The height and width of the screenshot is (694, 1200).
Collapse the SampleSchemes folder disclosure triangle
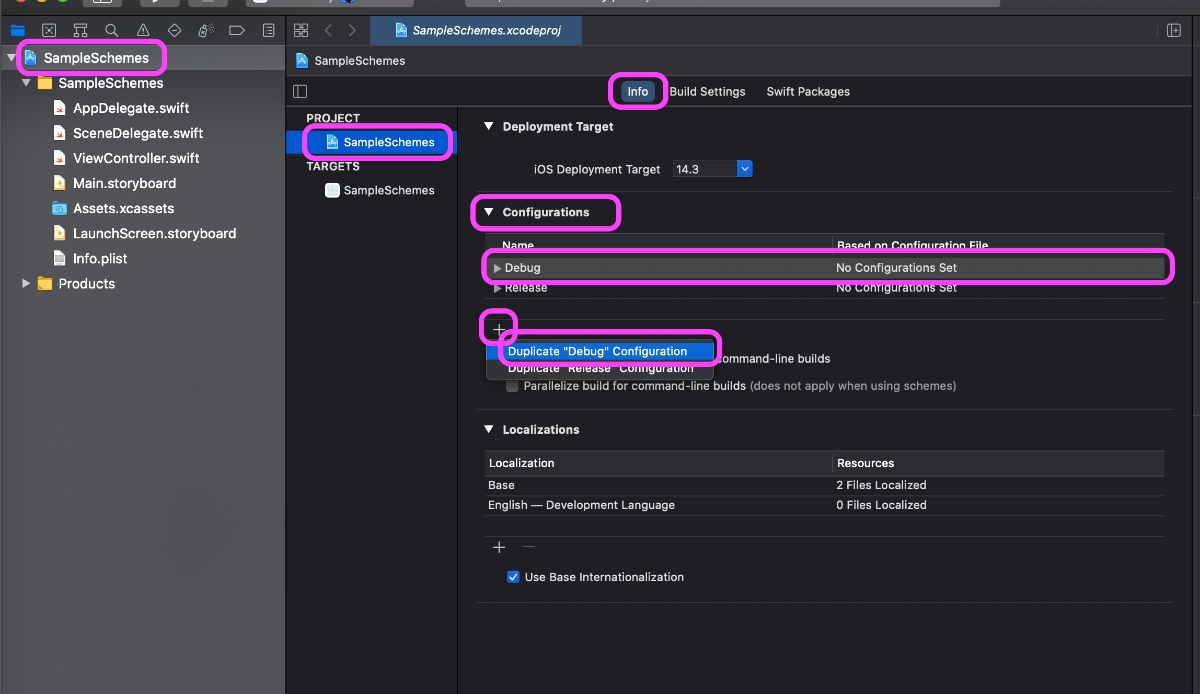(26, 83)
